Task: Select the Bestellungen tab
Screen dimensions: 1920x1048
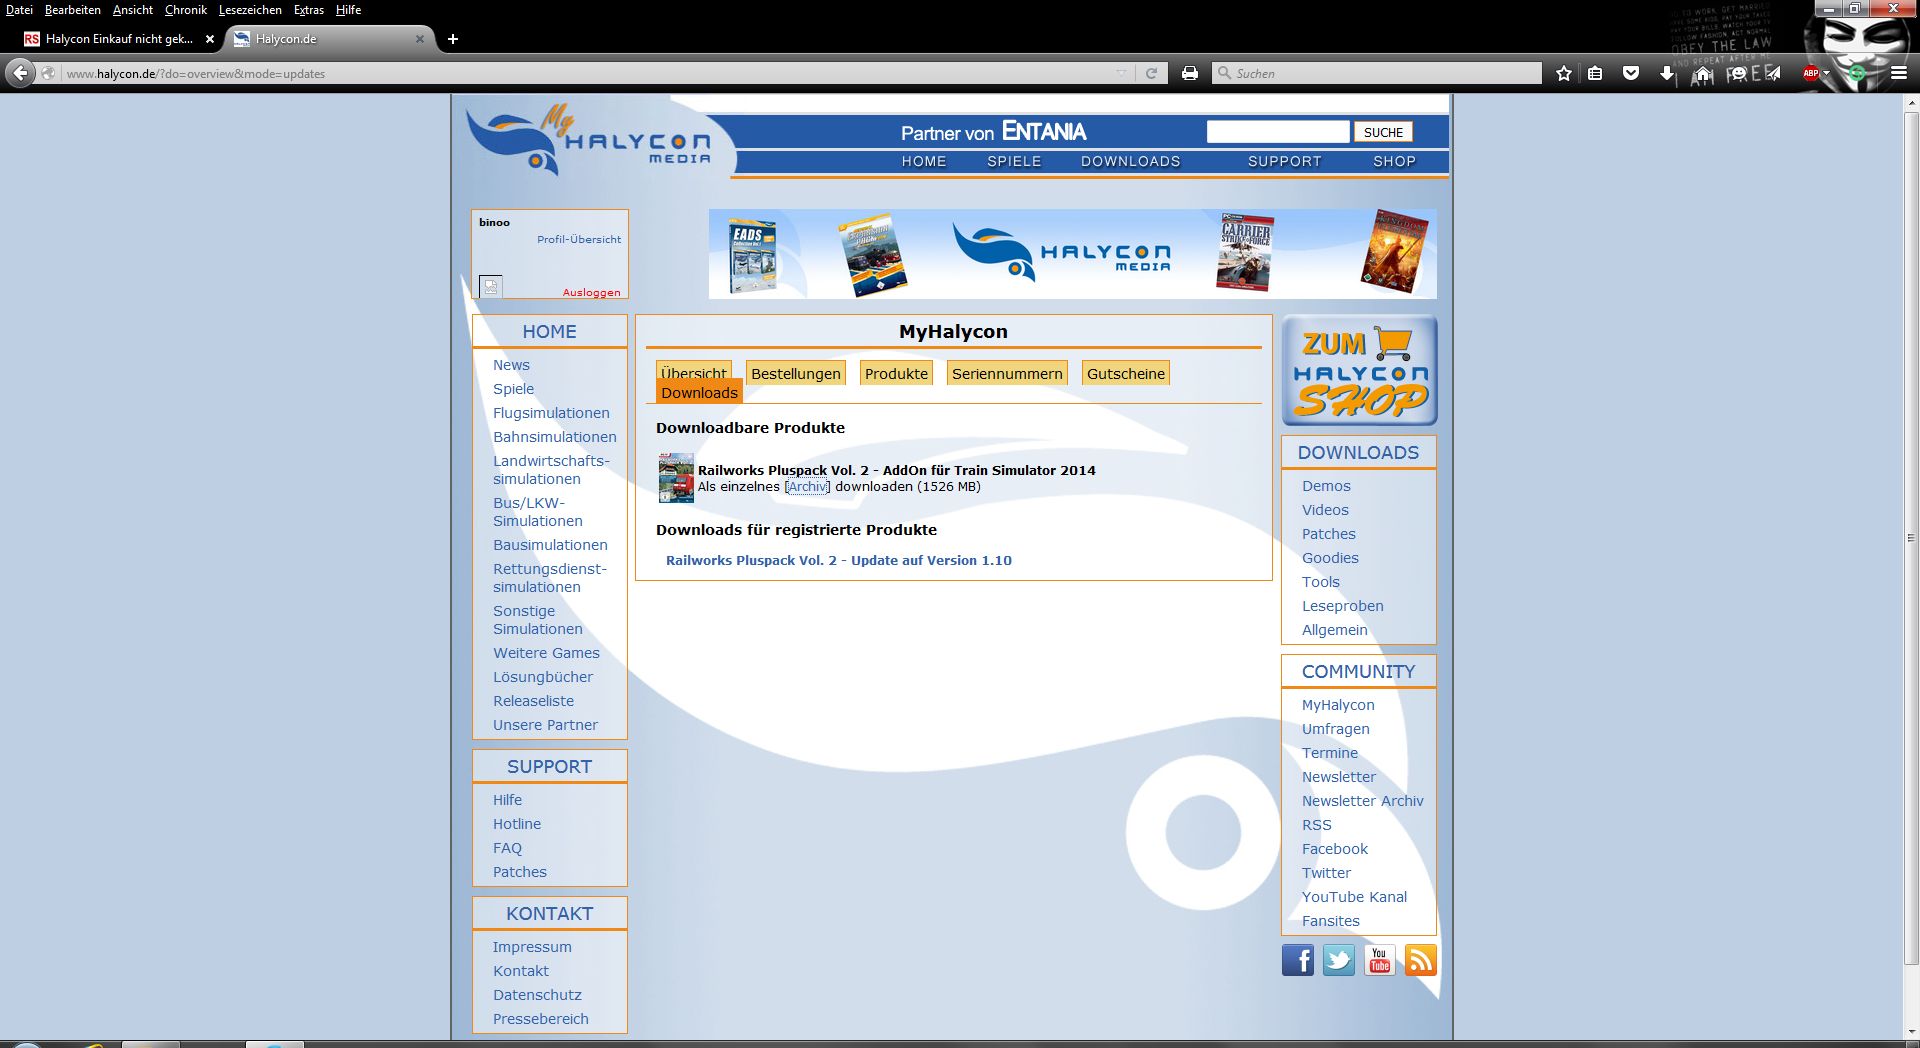Action: (x=796, y=374)
